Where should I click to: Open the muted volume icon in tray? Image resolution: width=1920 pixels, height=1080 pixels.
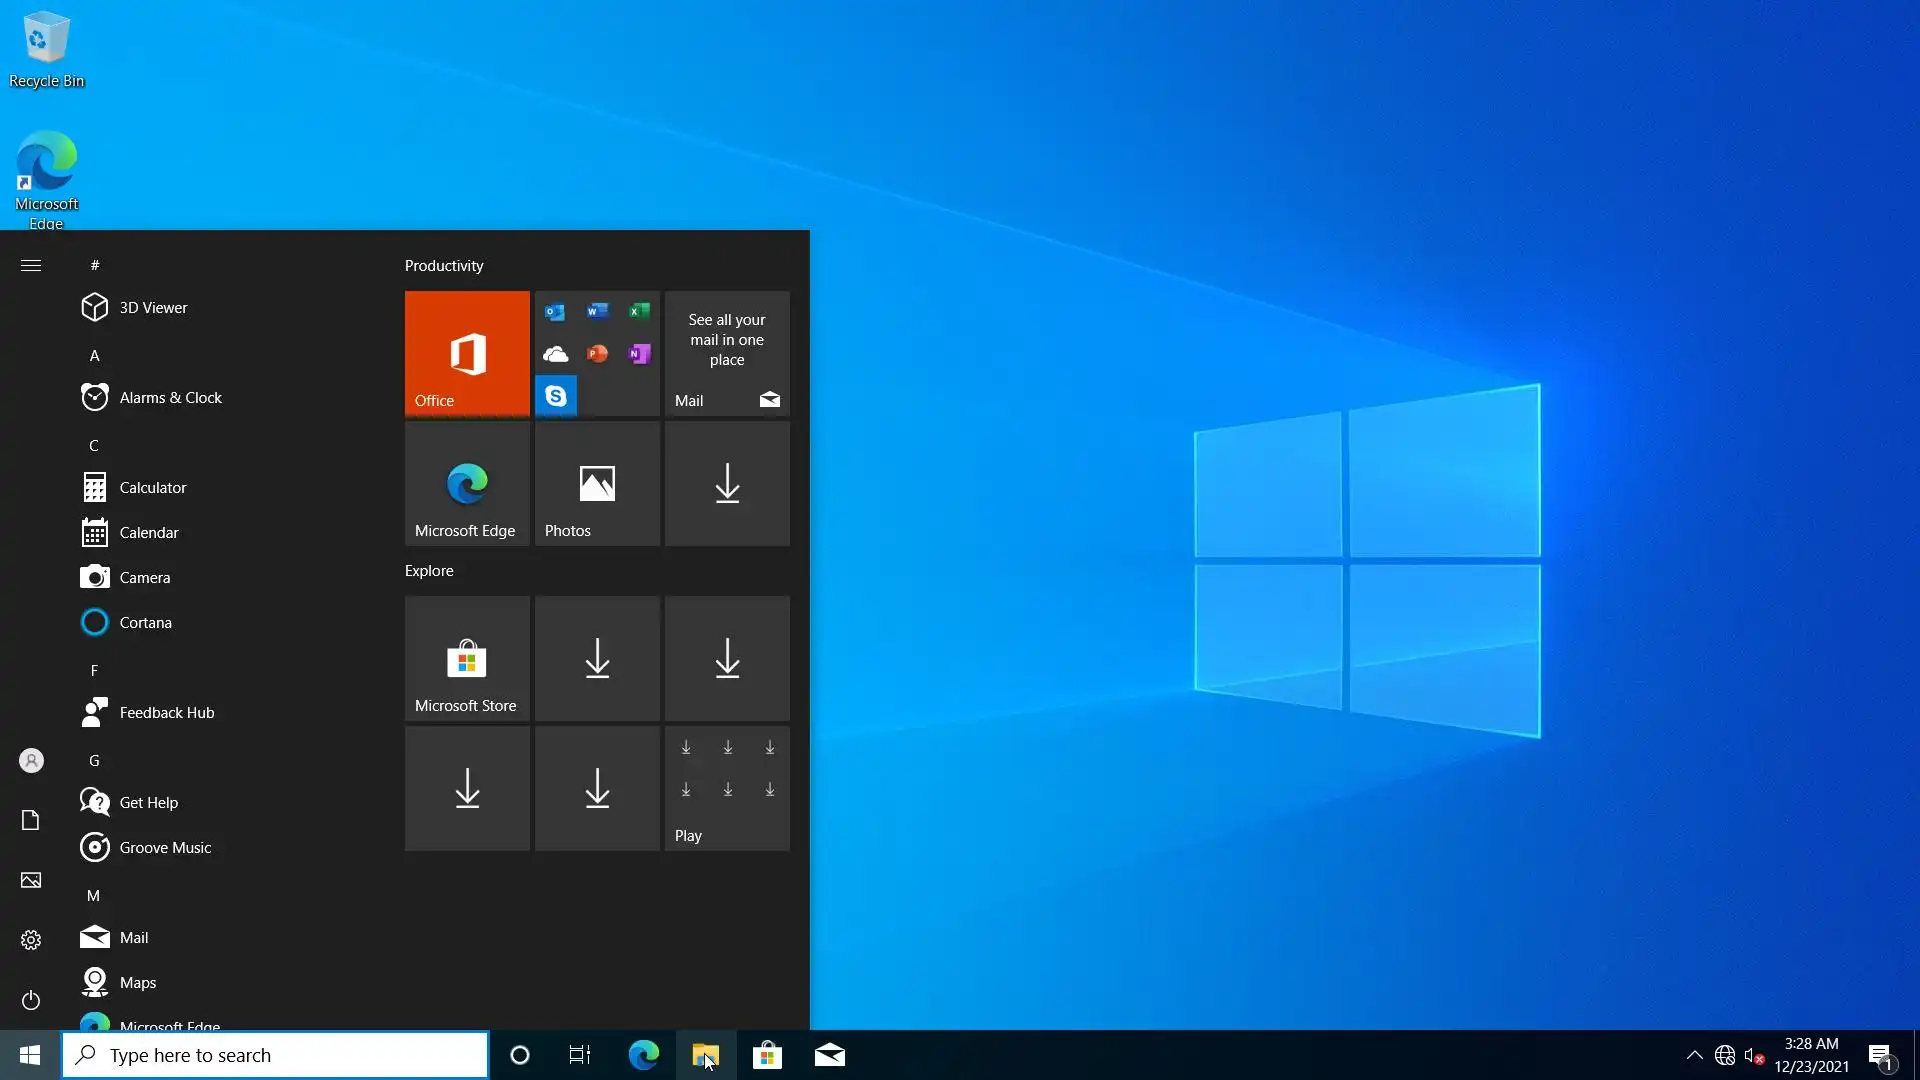(x=1753, y=1055)
